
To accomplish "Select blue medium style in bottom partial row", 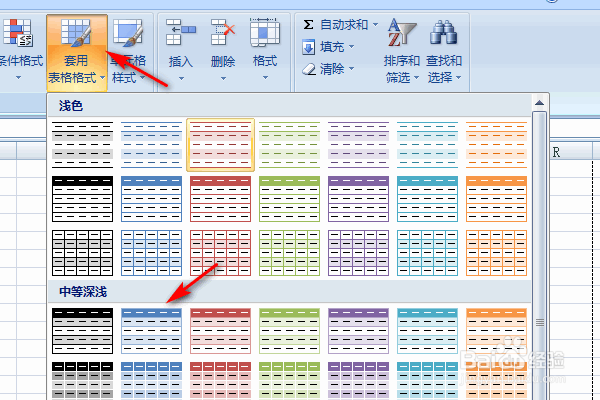I will tap(151, 380).
